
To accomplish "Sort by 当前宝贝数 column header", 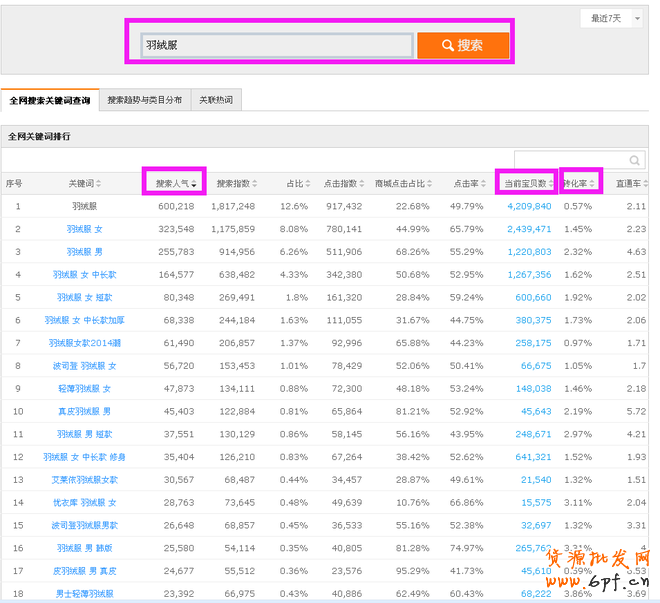I will point(526,183).
